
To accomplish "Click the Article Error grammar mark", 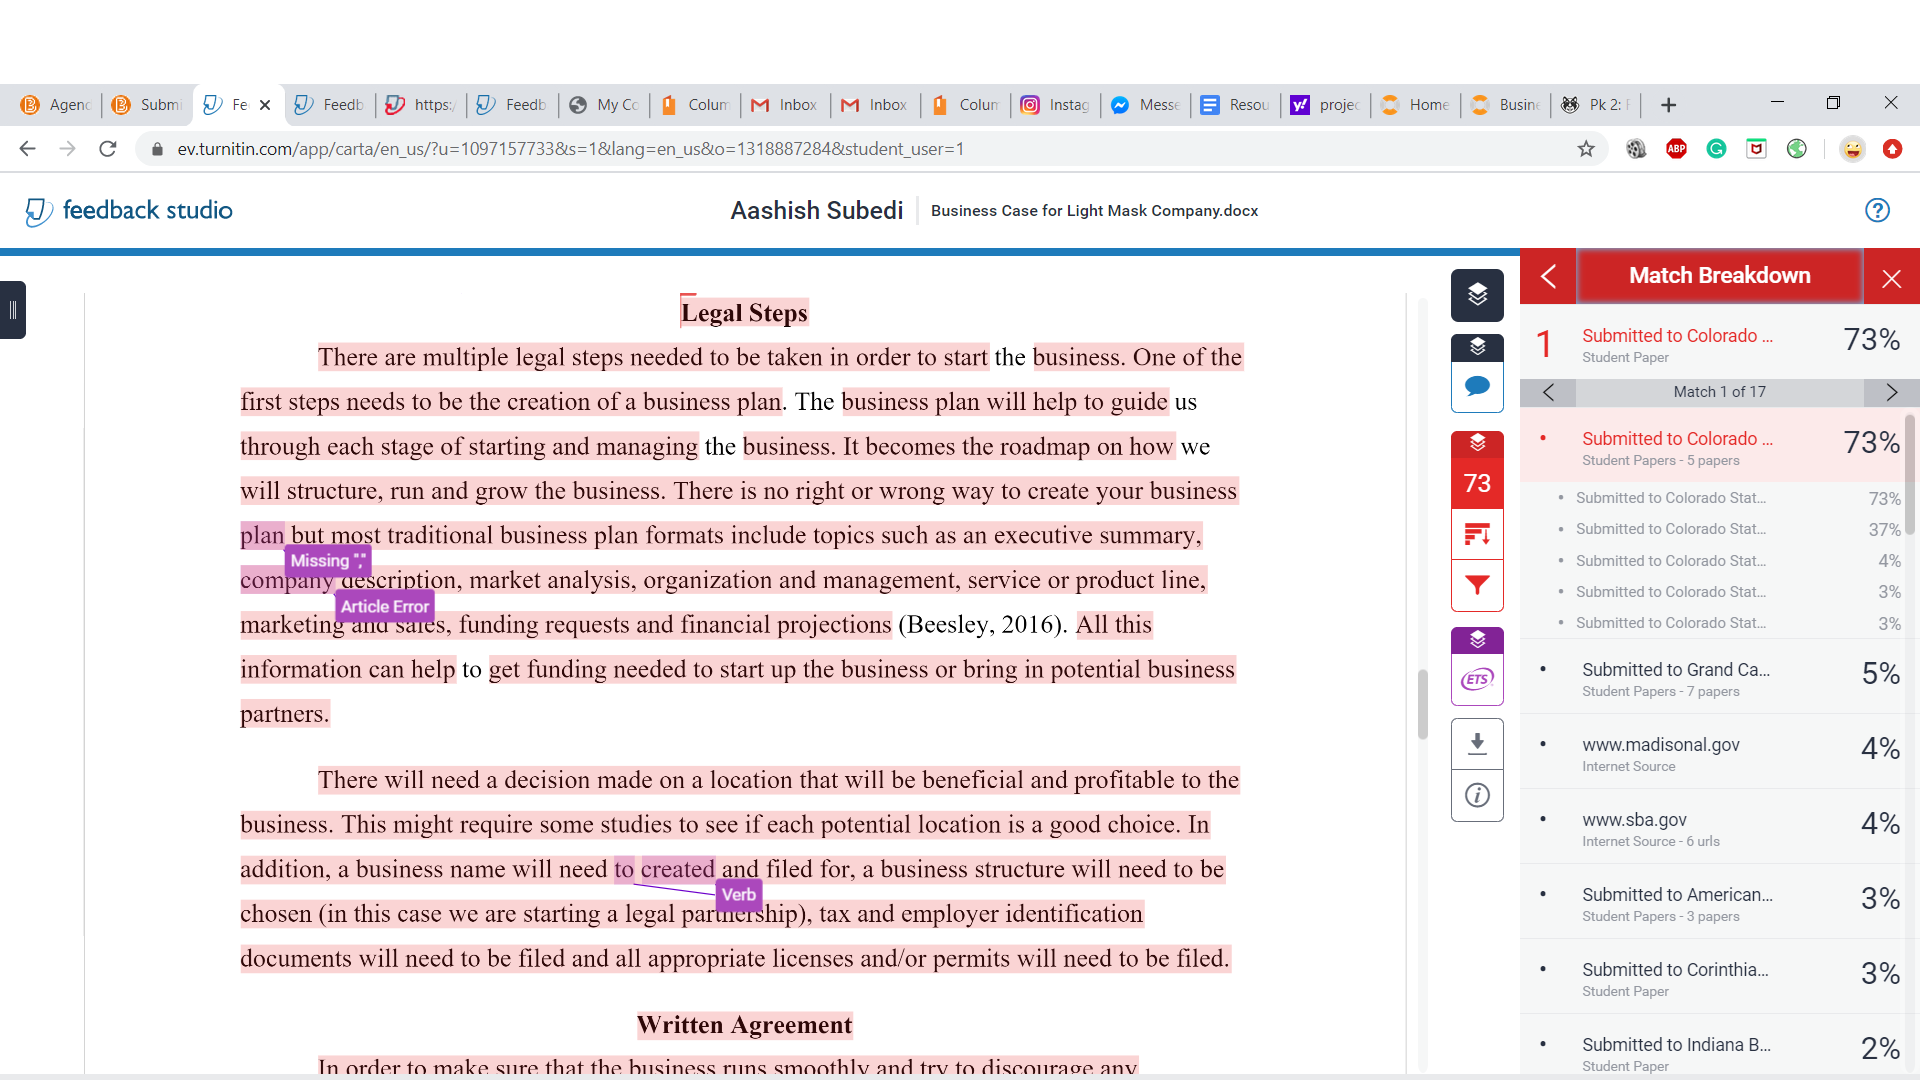I will (385, 606).
